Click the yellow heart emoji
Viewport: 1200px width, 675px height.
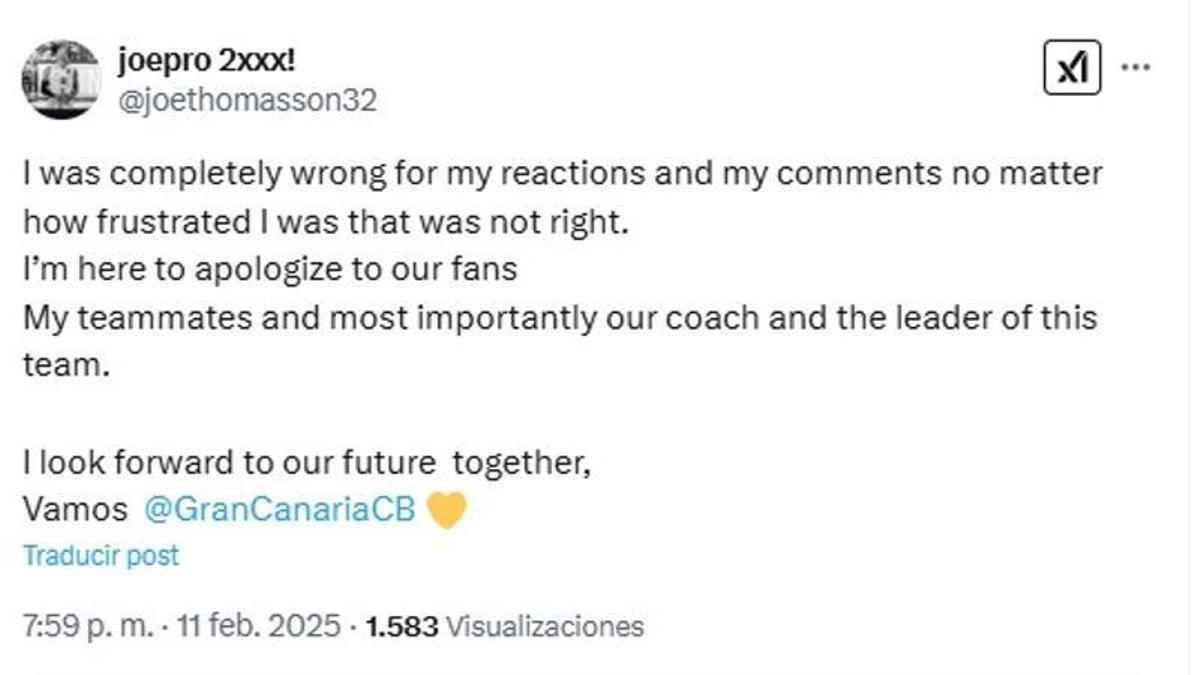(x=446, y=511)
